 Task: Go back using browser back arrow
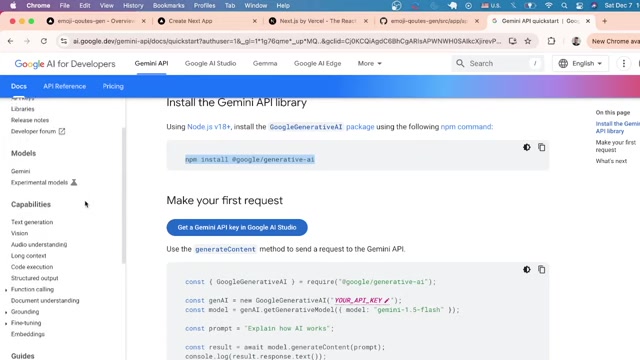pyautogui.click(x=10, y=41)
